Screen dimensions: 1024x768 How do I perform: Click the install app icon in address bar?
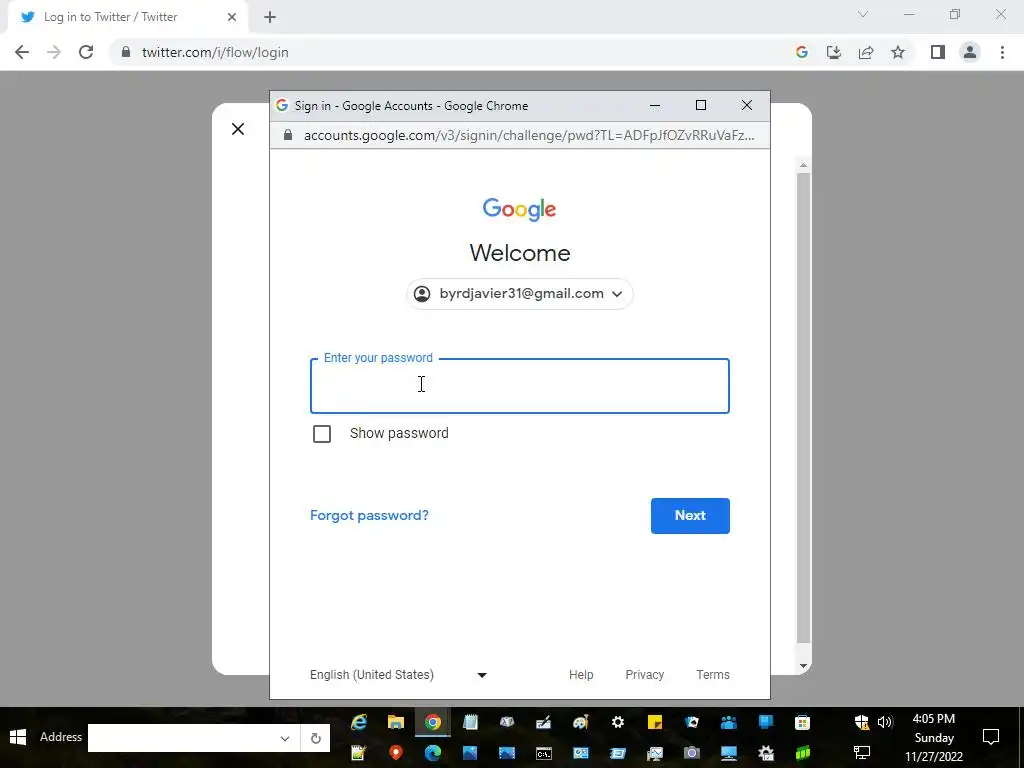click(833, 52)
